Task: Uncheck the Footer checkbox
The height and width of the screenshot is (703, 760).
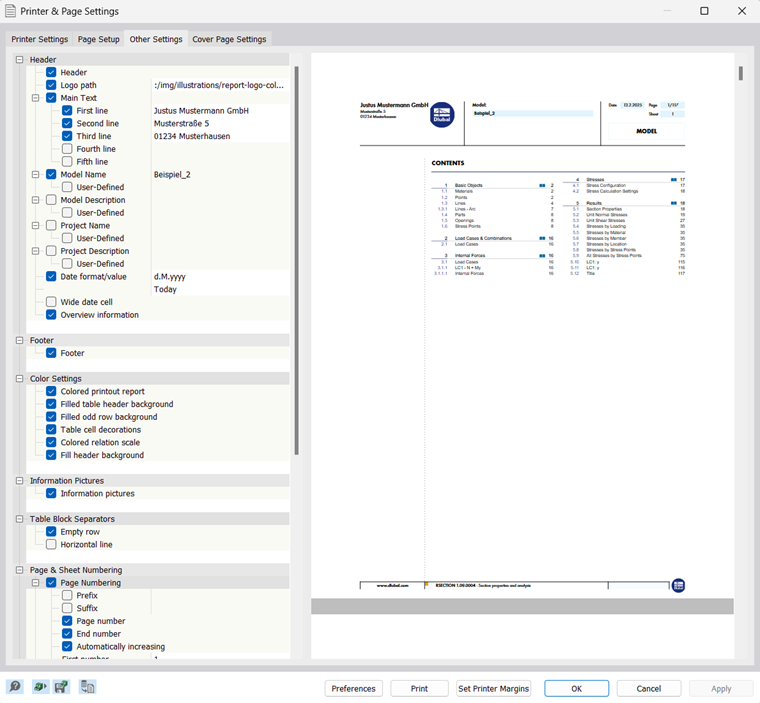Action: (x=51, y=353)
